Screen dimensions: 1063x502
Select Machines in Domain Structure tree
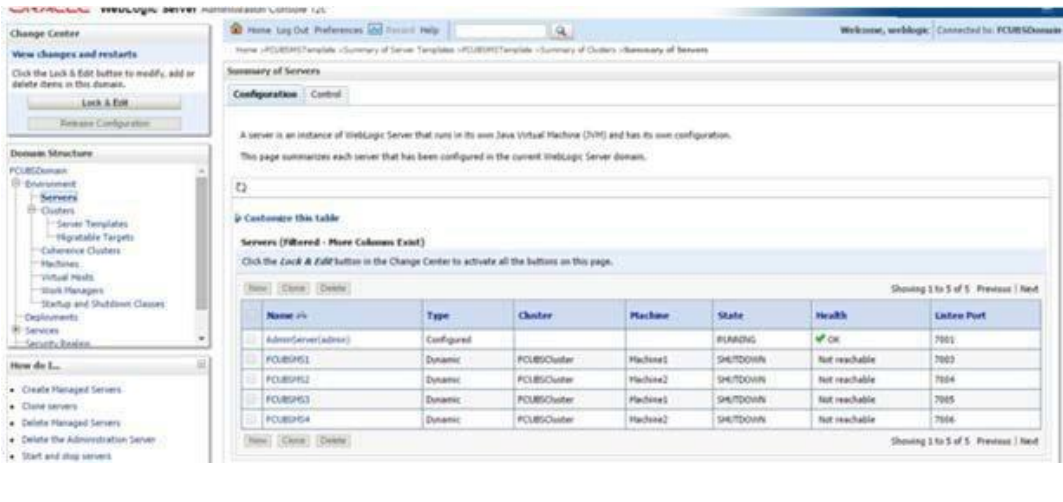pyautogui.click(x=60, y=264)
